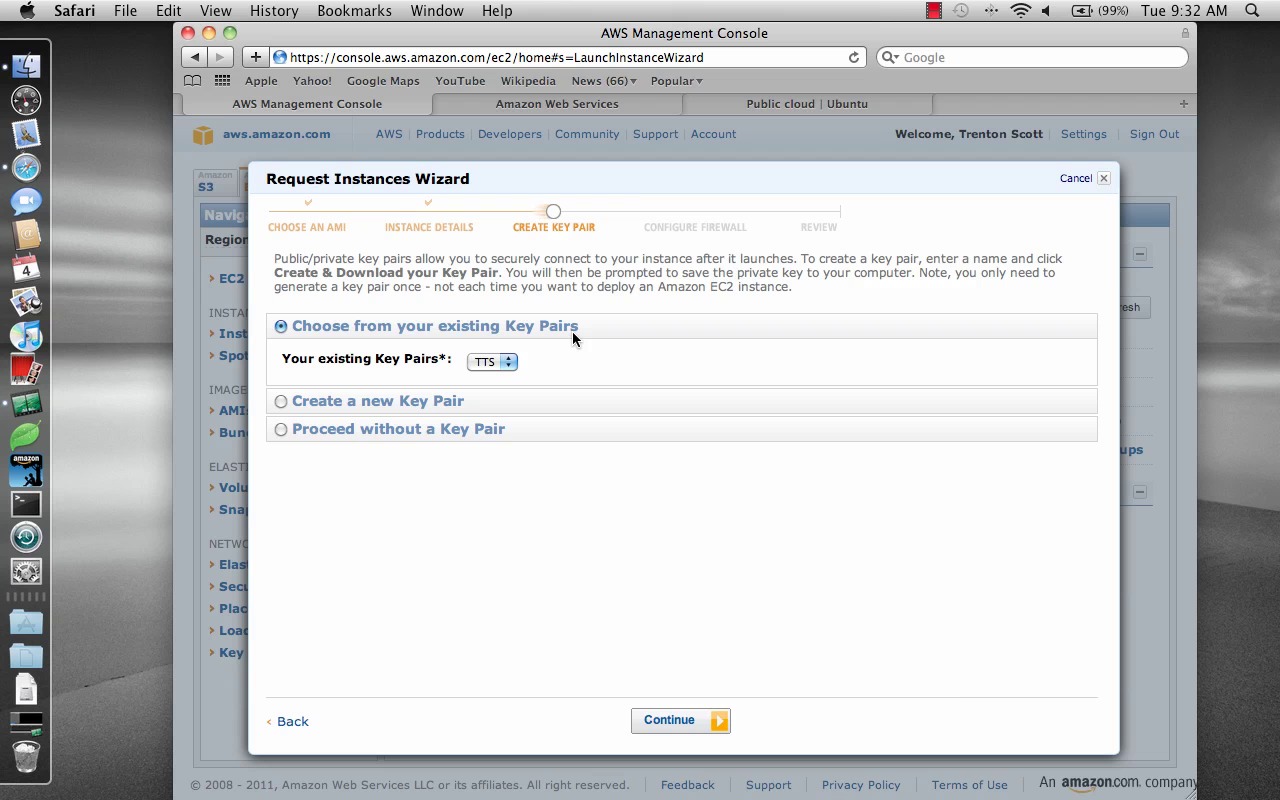Click the Configure Firewall step label
Screen dimensions: 1280x800
[x=695, y=227]
